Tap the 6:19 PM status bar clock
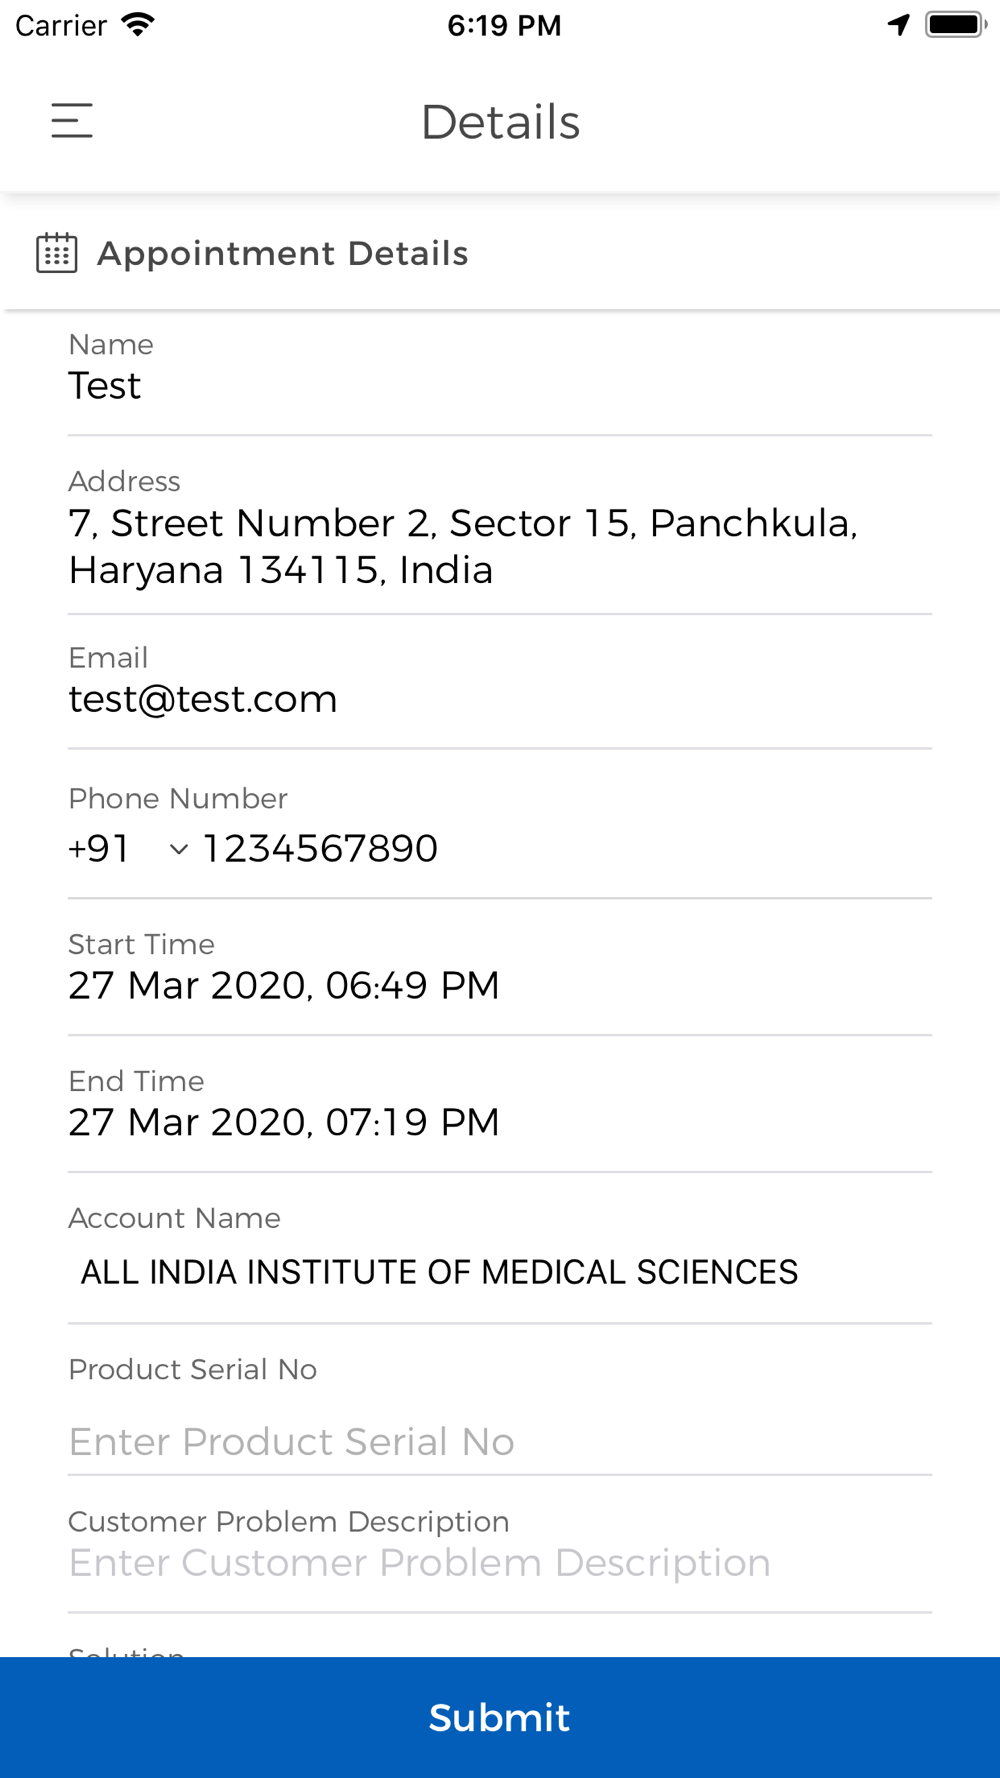This screenshot has width=1000, height=1778. click(x=504, y=25)
